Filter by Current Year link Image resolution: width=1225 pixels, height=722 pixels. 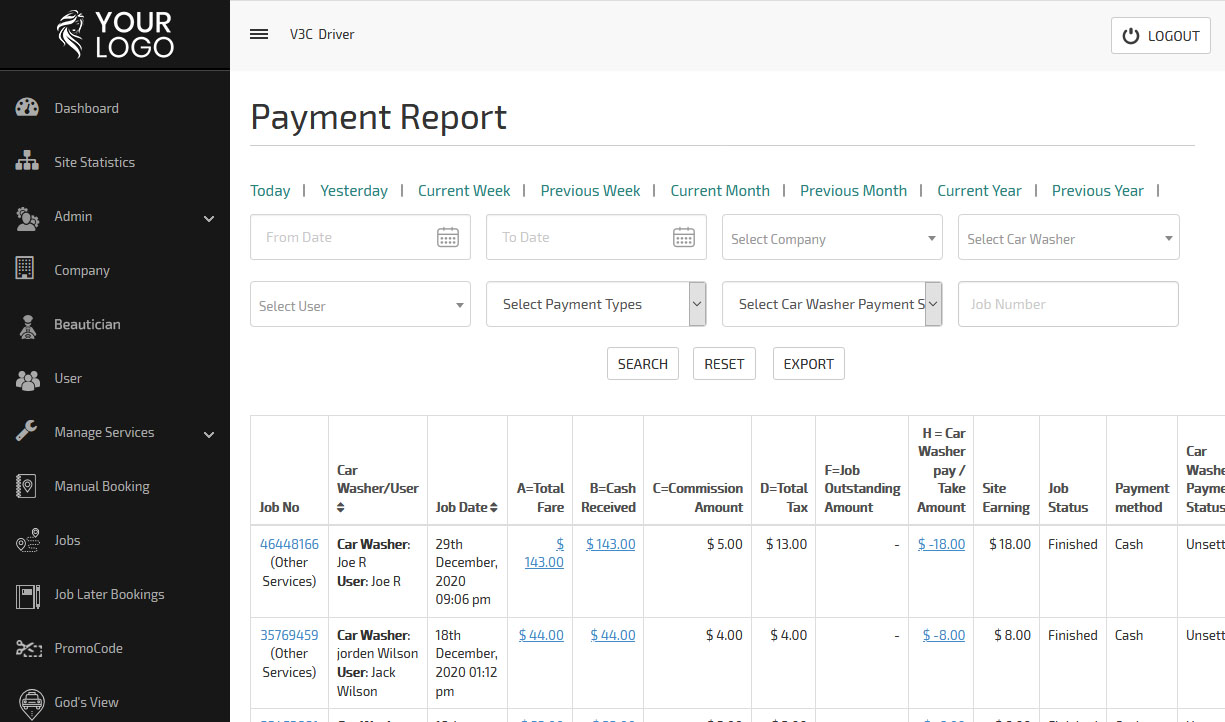(979, 191)
